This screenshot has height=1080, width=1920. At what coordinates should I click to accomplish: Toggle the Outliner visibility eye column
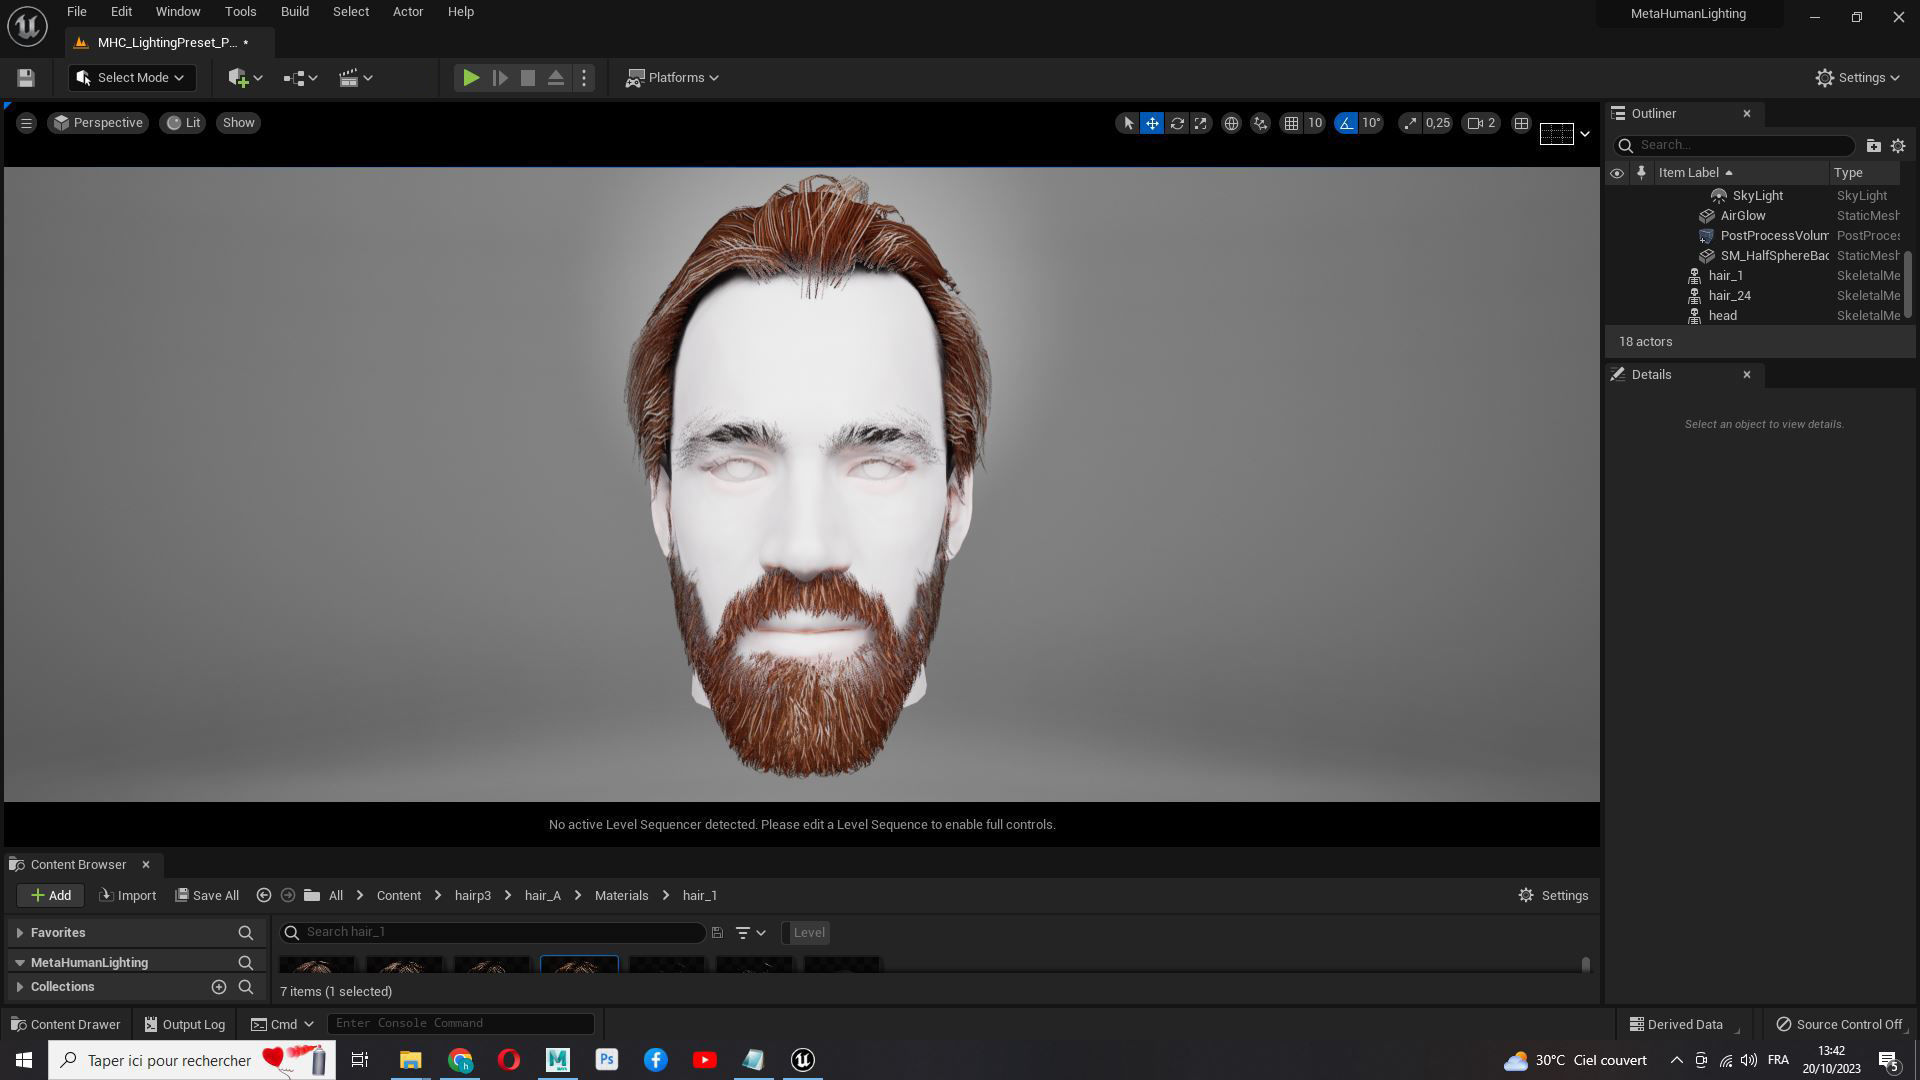[x=1617, y=173]
